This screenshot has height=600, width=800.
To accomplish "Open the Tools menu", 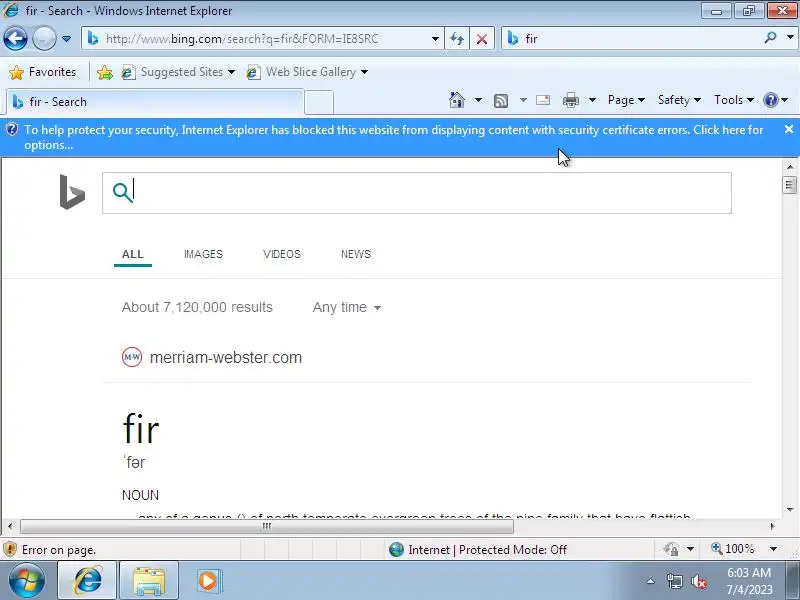I will point(734,100).
